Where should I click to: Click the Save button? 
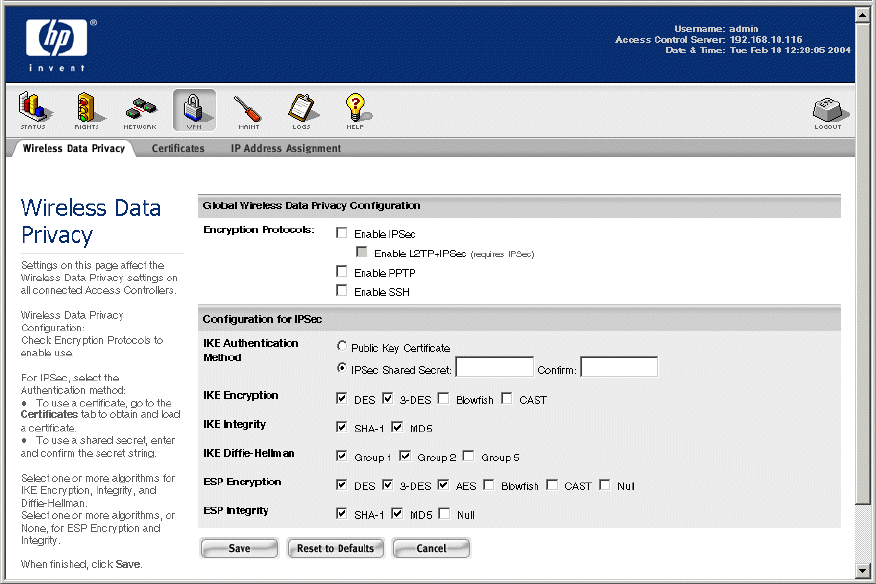pos(239,548)
